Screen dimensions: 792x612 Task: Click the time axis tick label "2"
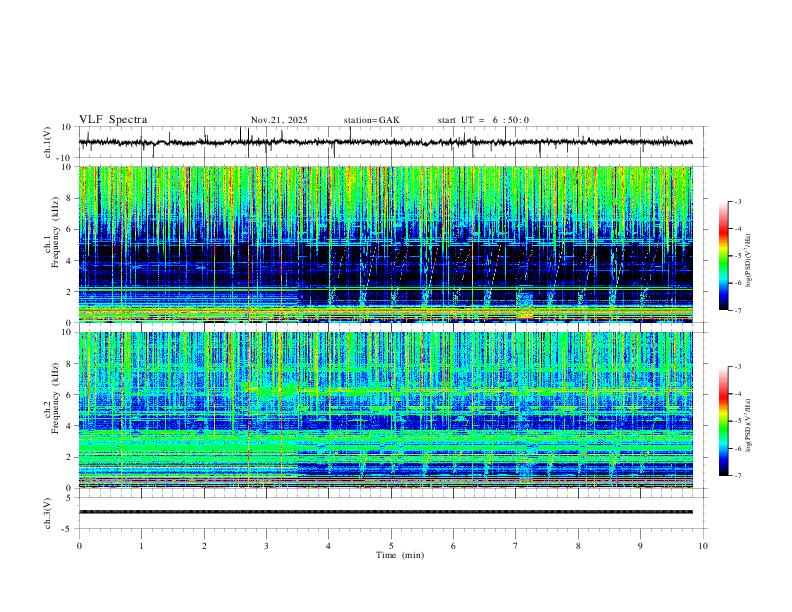tap(204, 546)
